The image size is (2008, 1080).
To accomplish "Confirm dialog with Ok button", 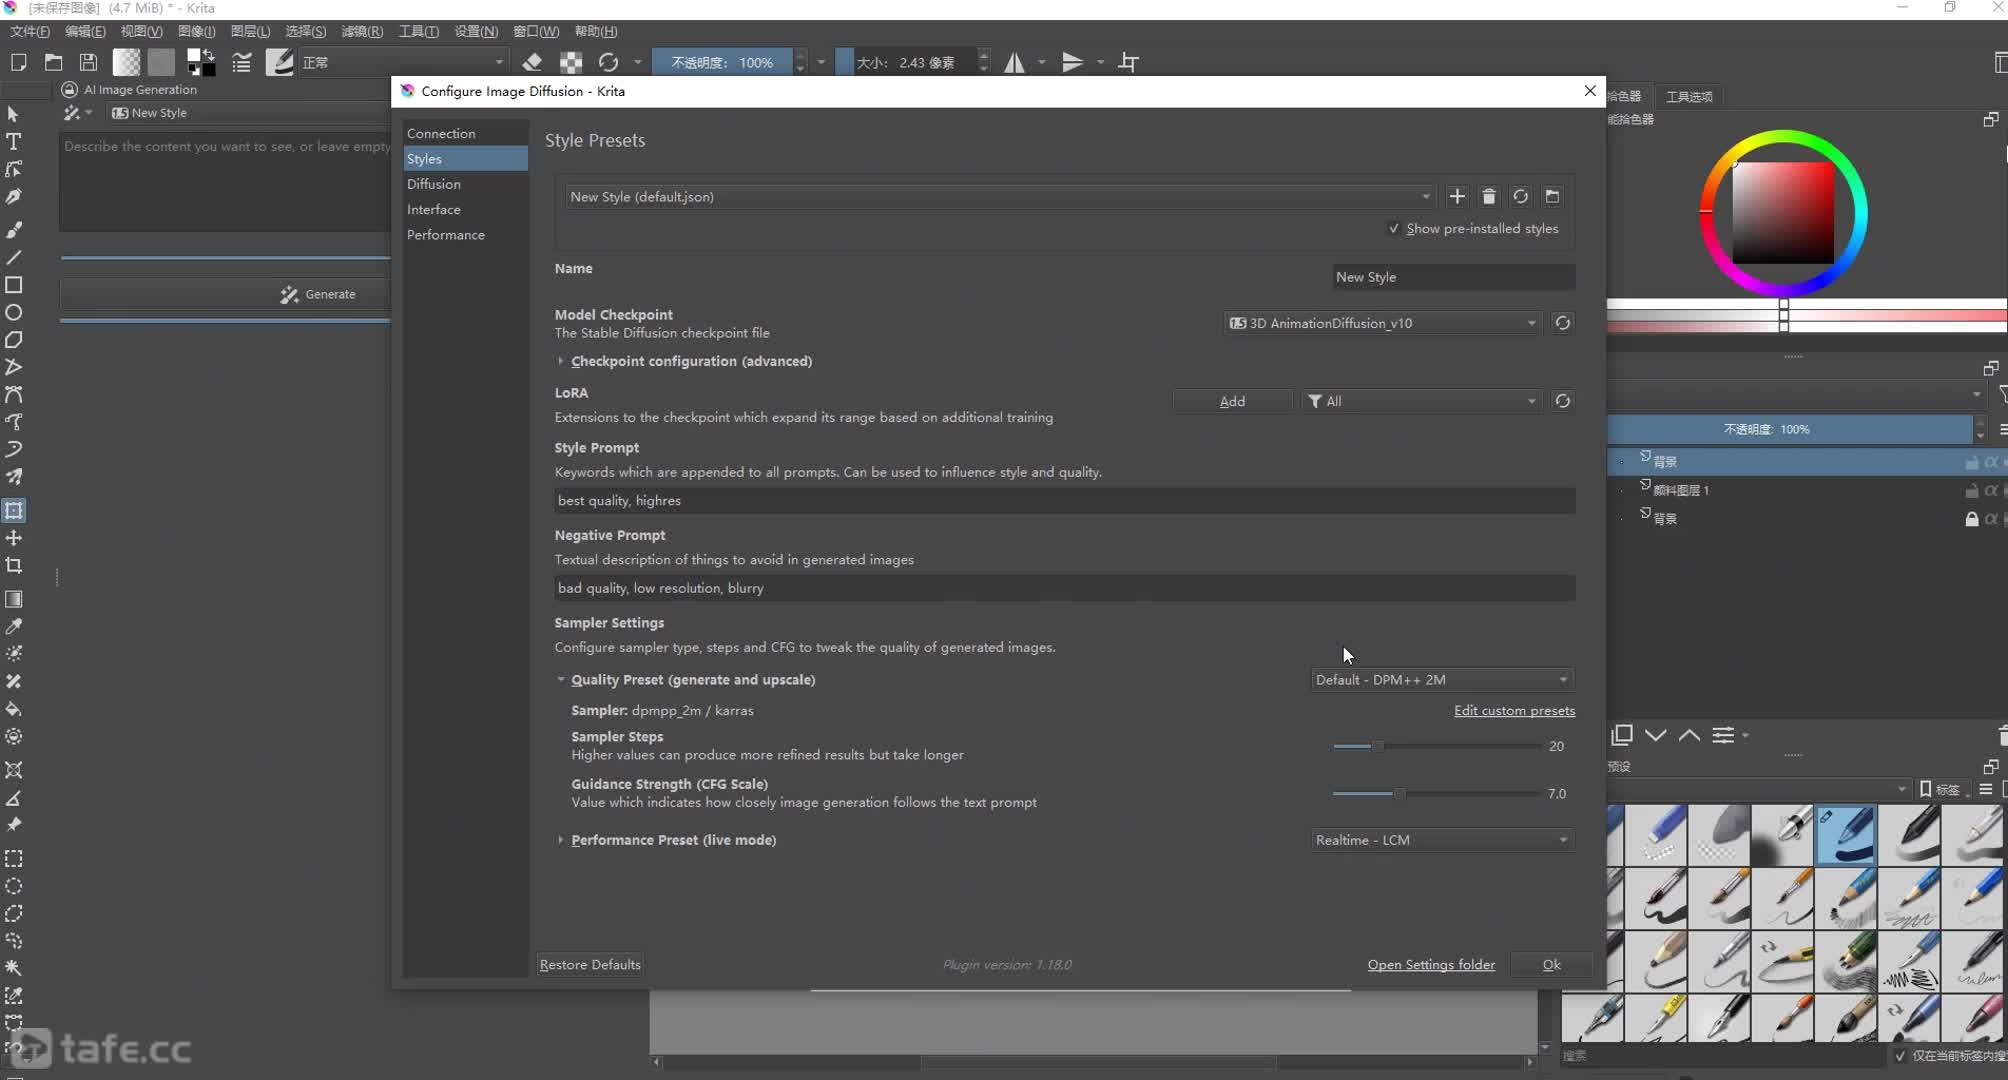I will point(1551,965).
